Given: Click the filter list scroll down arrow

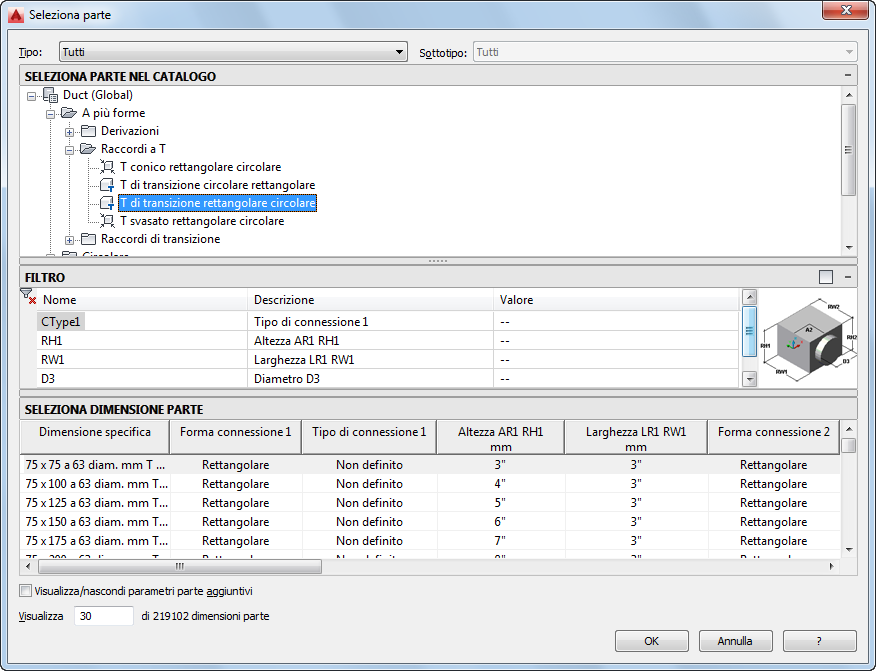Looking at the screenshot, I should click(749, 379).
